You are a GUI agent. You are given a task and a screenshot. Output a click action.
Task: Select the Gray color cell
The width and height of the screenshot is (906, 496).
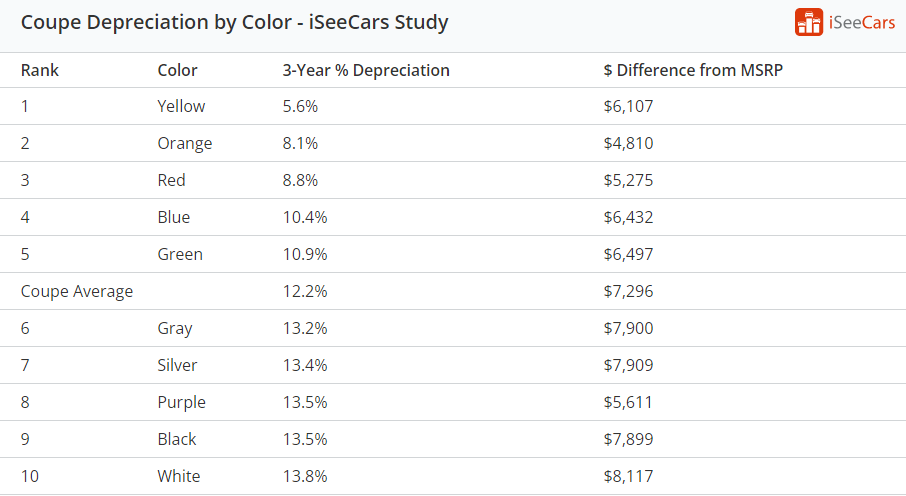[175, 328]
